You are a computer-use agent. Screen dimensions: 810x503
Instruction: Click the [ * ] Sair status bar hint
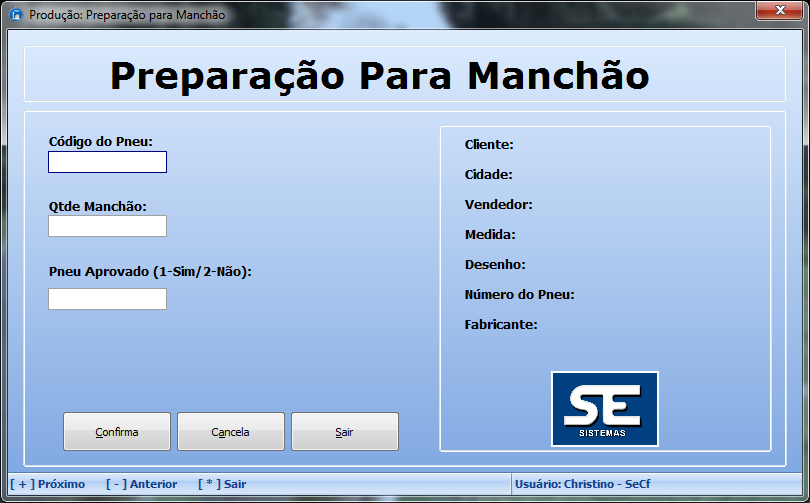coord(222,484)
